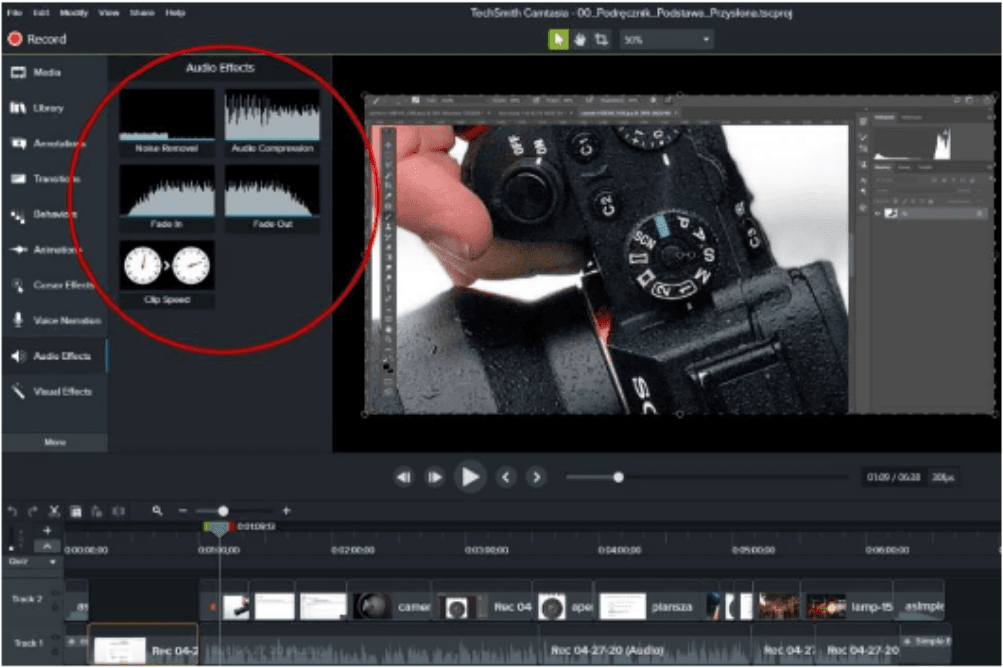Jump to previous marker with left chevron
Screen dimensions: 1003x668
[x=505, y=477]
